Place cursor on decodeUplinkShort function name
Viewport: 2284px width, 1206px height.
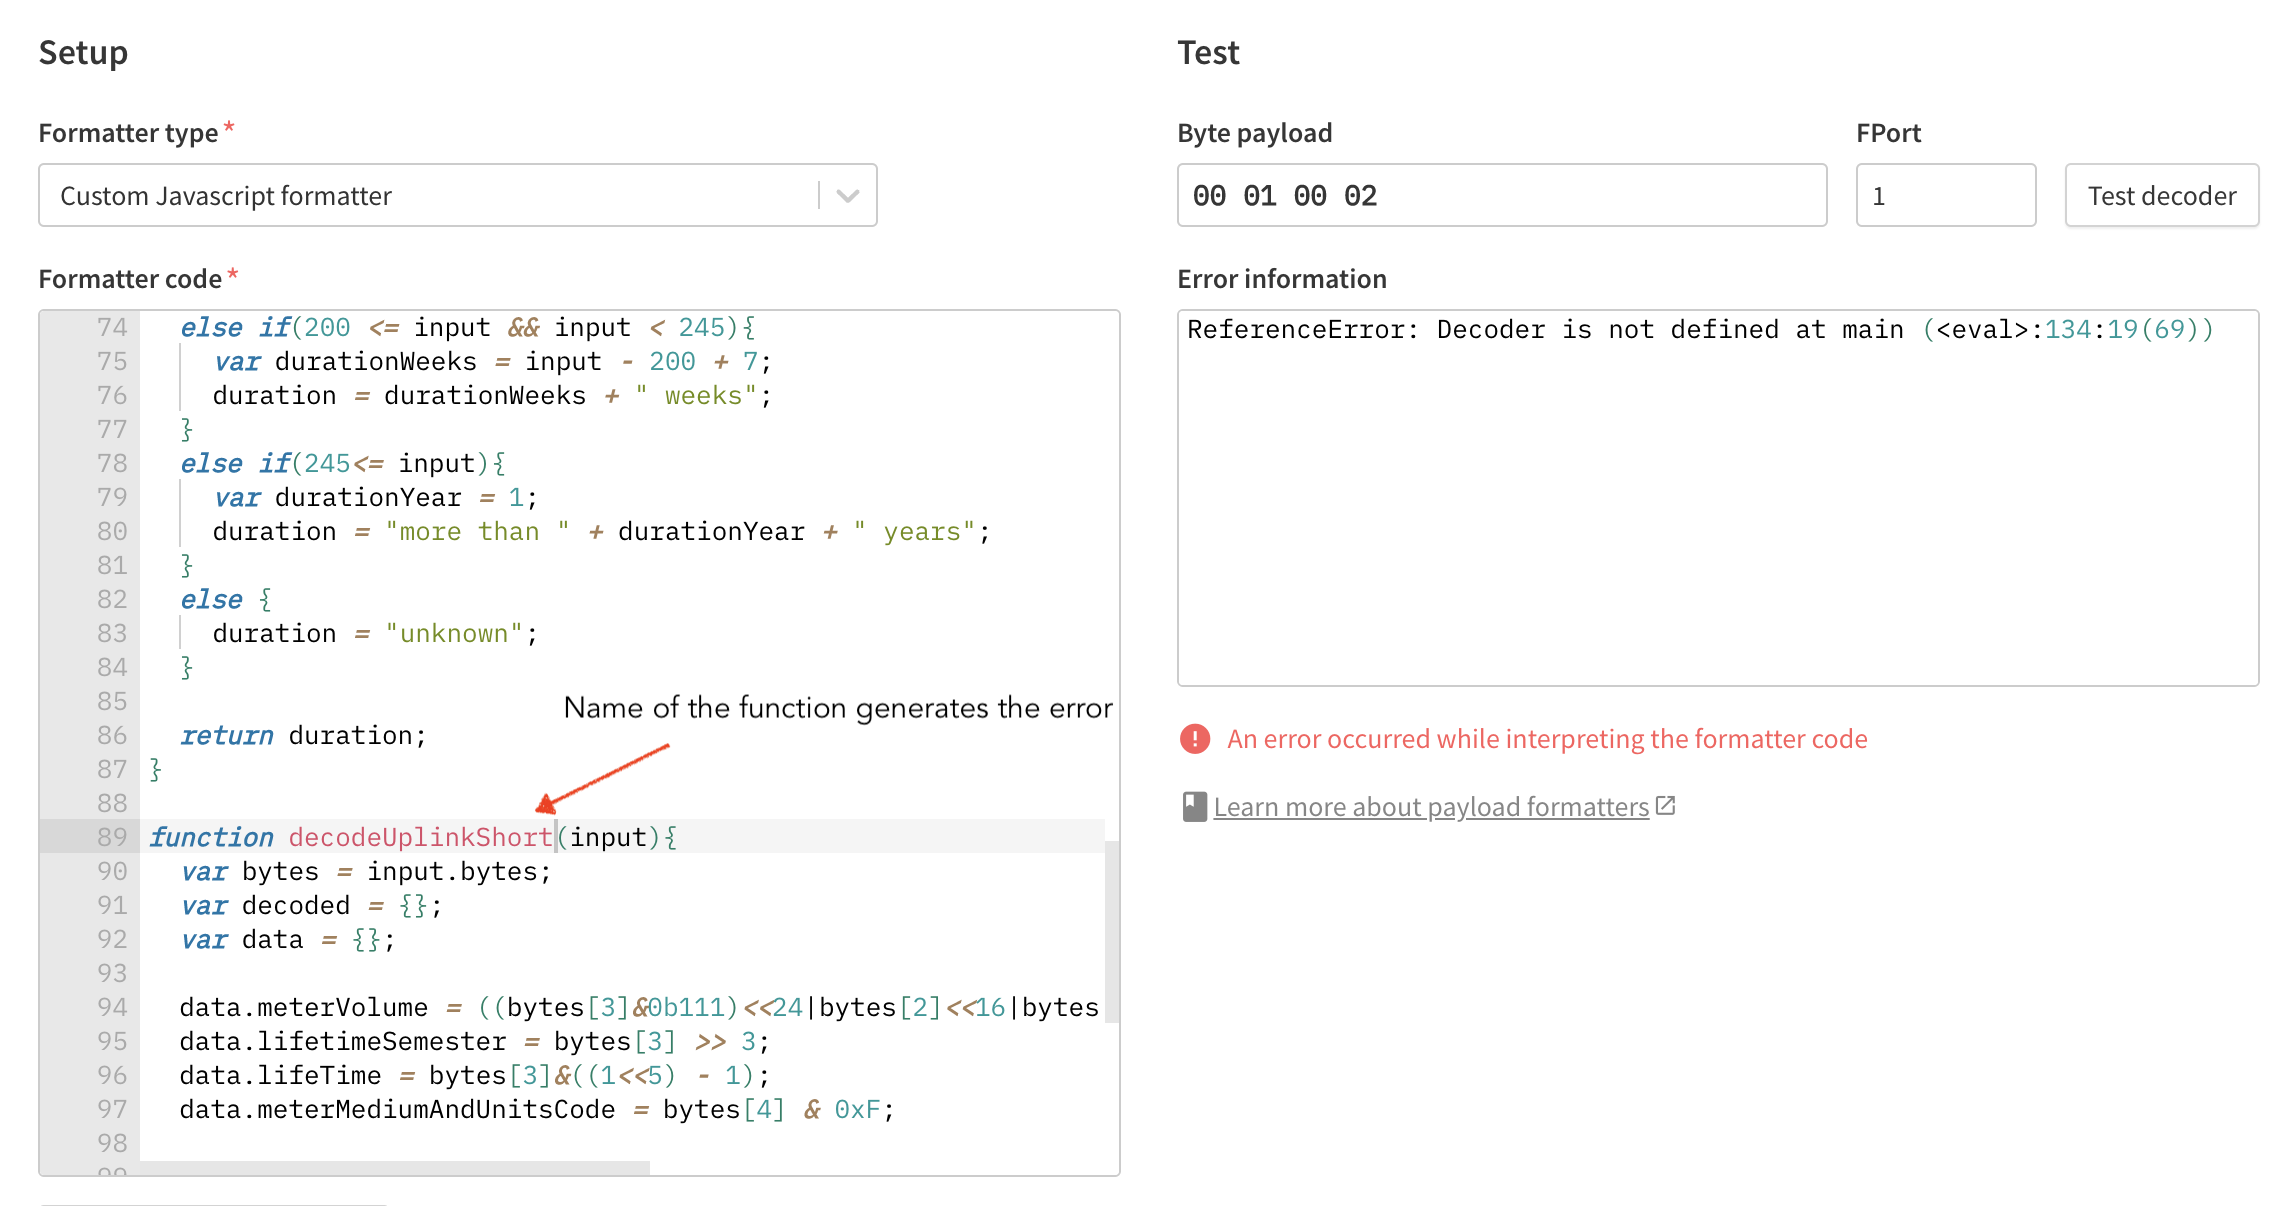point(420,837)
